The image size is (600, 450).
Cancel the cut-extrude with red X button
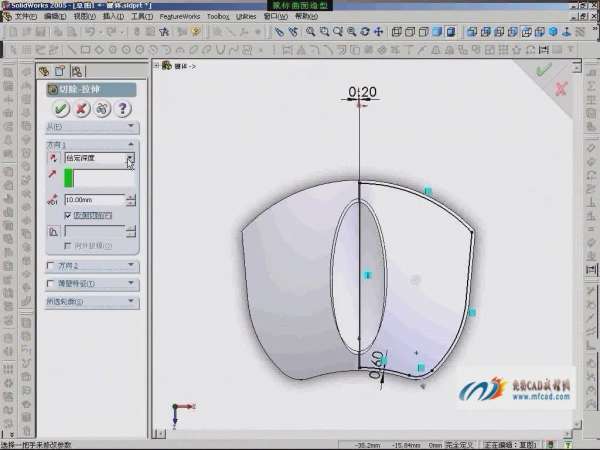[81, 109]
